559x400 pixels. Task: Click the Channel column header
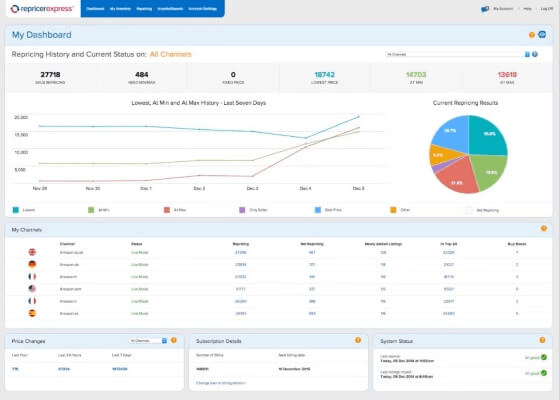67,244
